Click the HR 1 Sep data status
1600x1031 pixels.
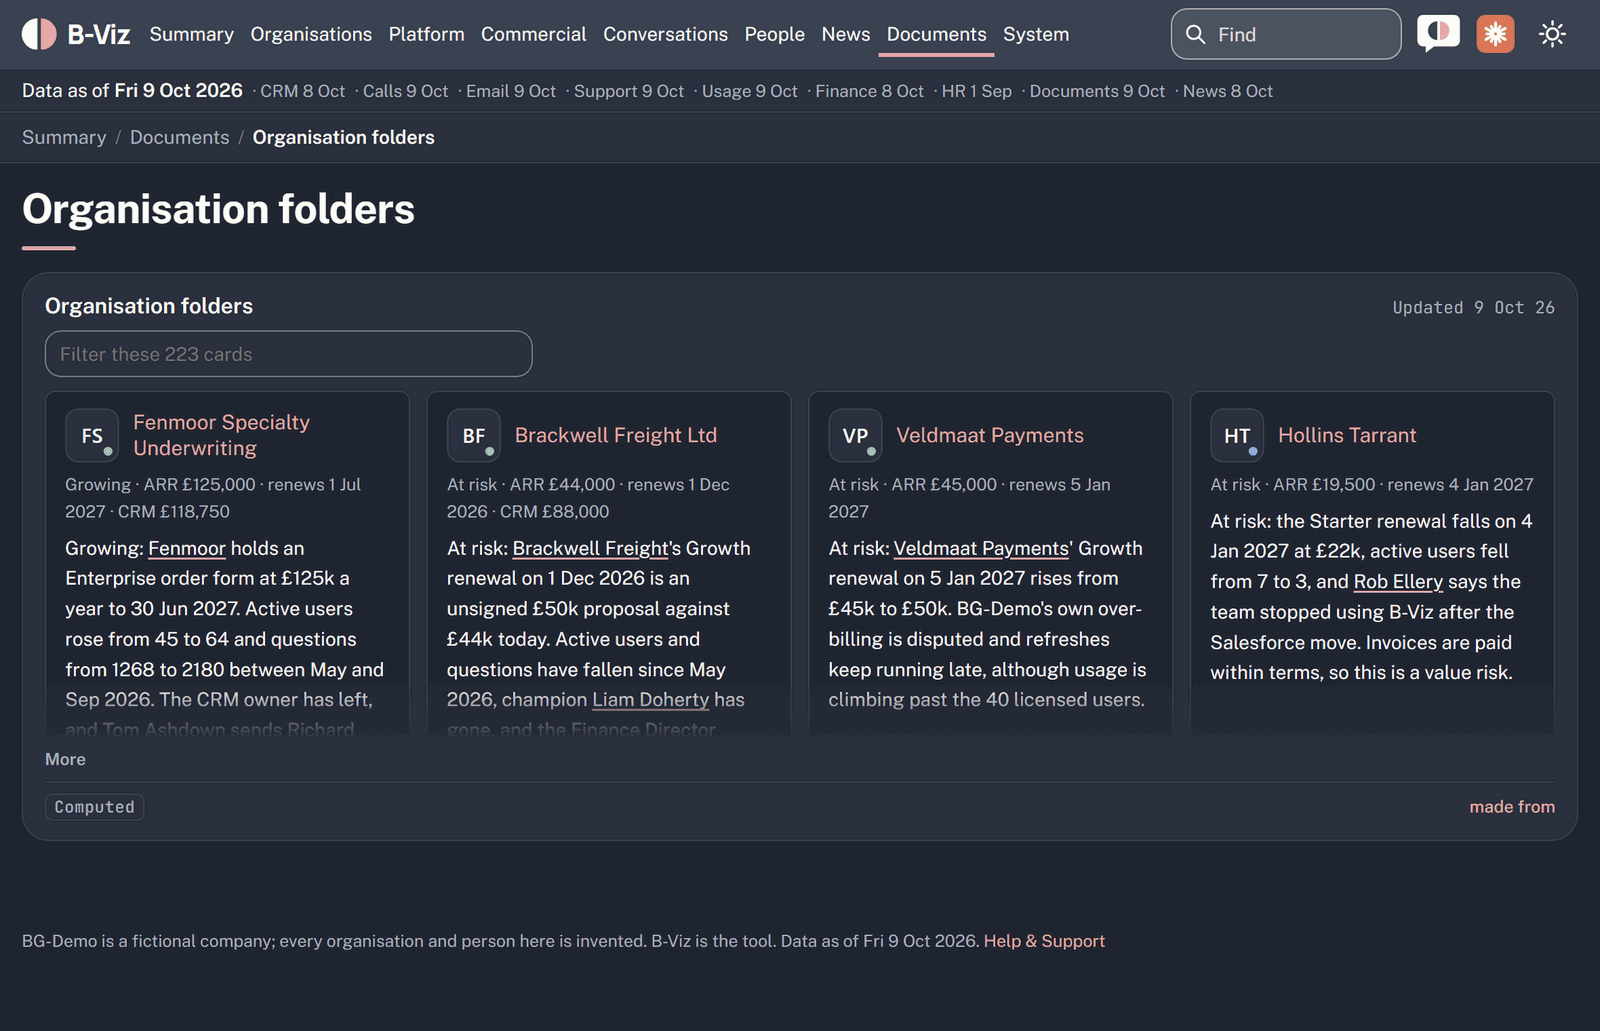(x=977, y=91)
